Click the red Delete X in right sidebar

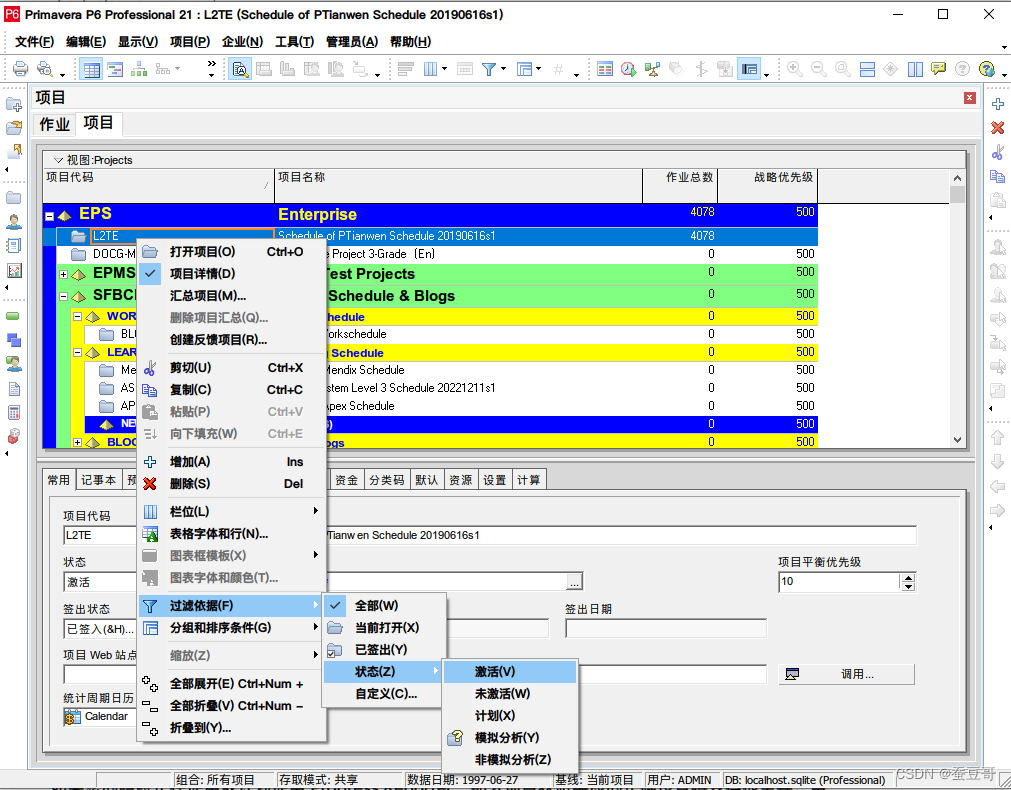pos(997,128)
